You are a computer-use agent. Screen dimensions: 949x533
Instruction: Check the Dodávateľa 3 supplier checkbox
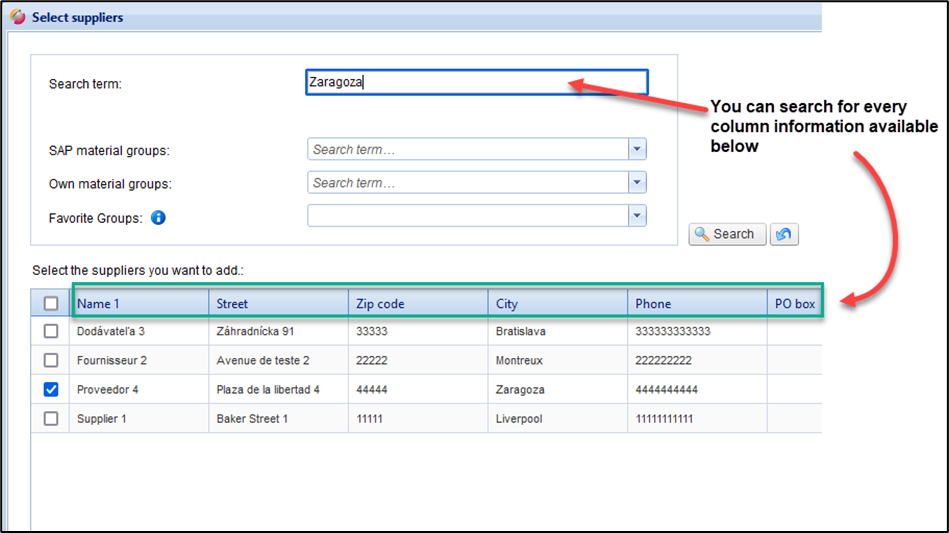pos(51,332)
